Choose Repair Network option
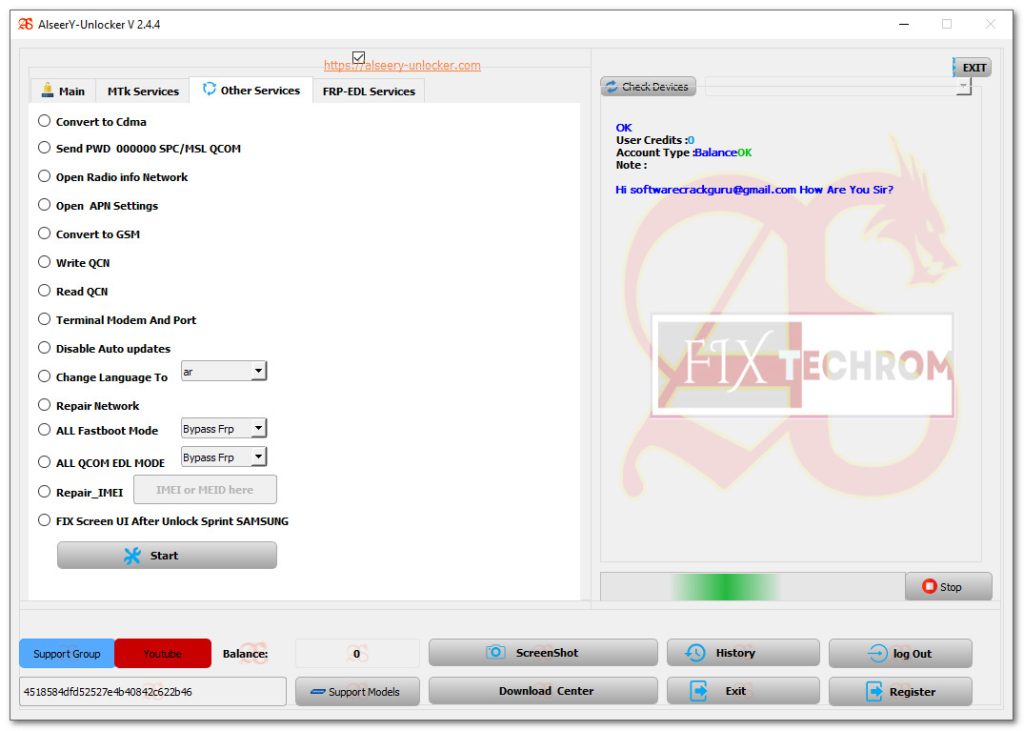The width and height of the screenshot is (1024, 731). coord(44,405)
